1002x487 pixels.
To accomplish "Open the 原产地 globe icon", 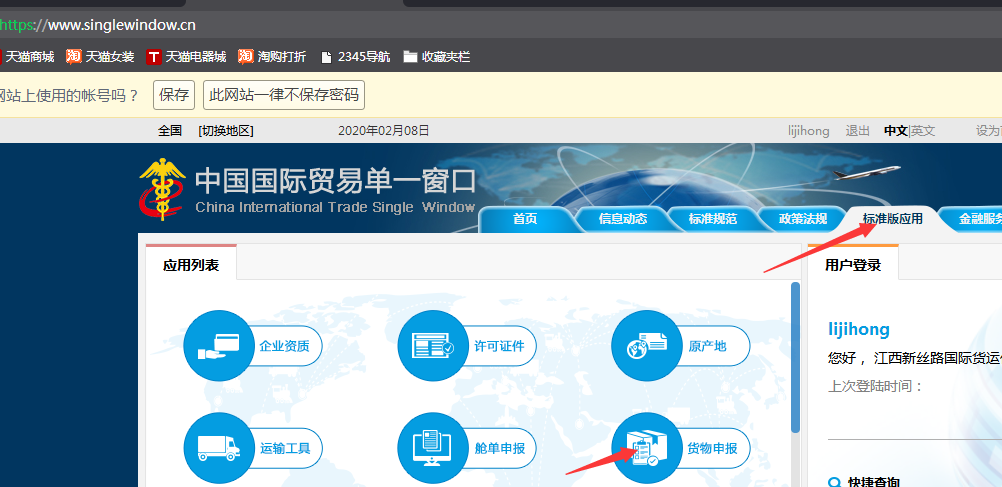I will (646, 346).
